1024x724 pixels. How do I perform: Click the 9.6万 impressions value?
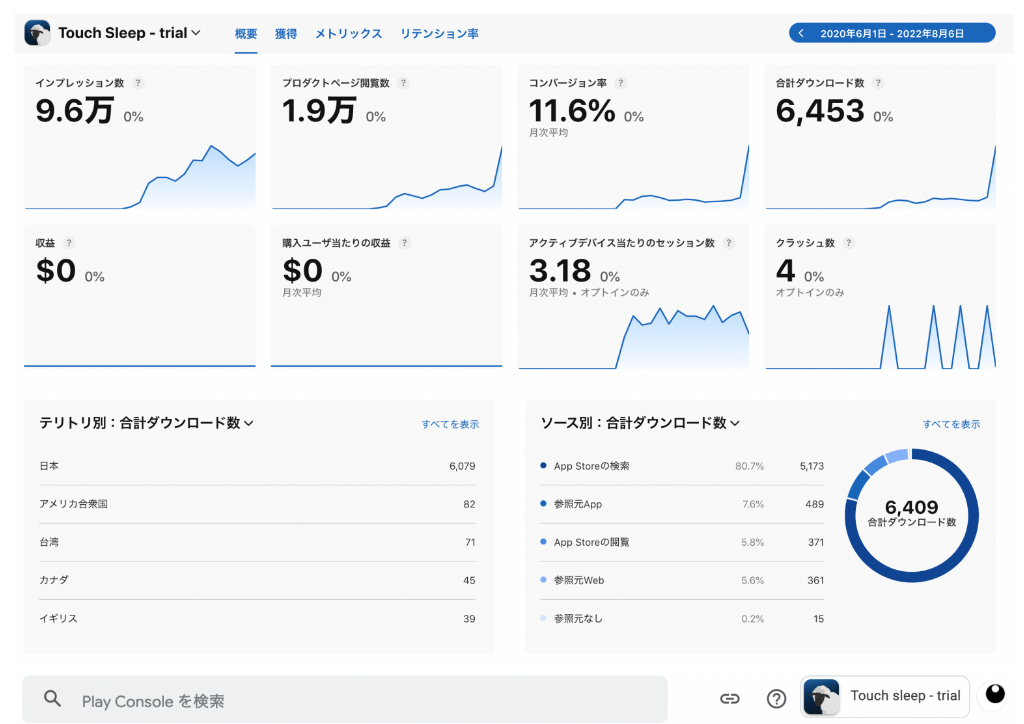point(74,110)
